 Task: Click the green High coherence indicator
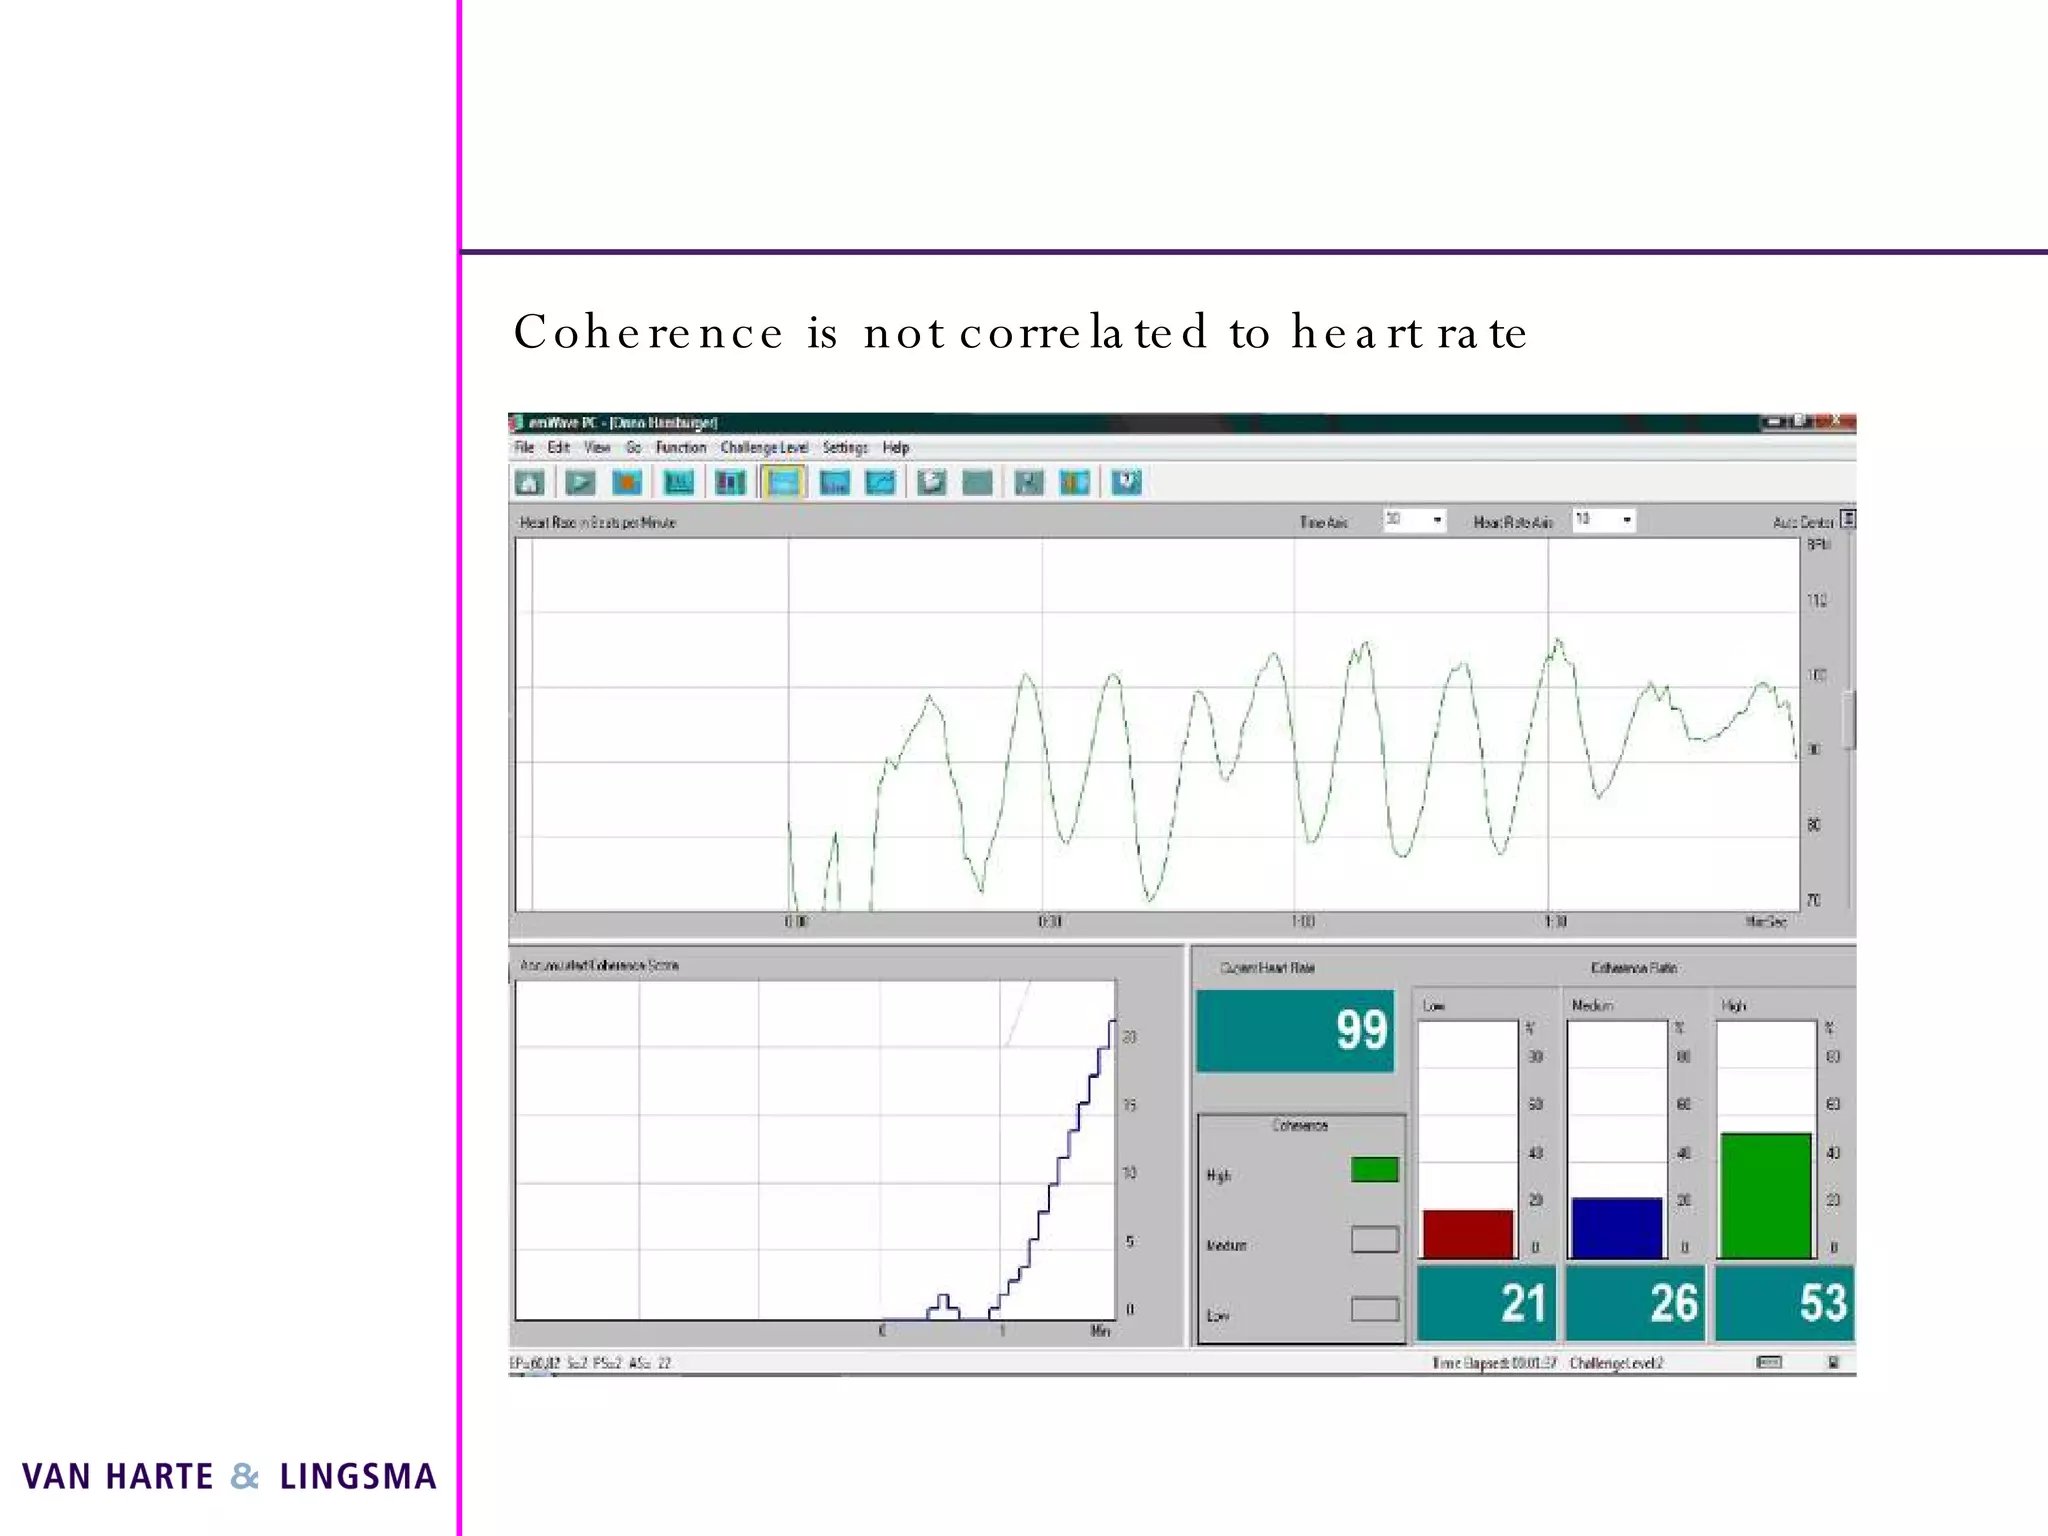pyautogui.click(x=1374, y=1169)
